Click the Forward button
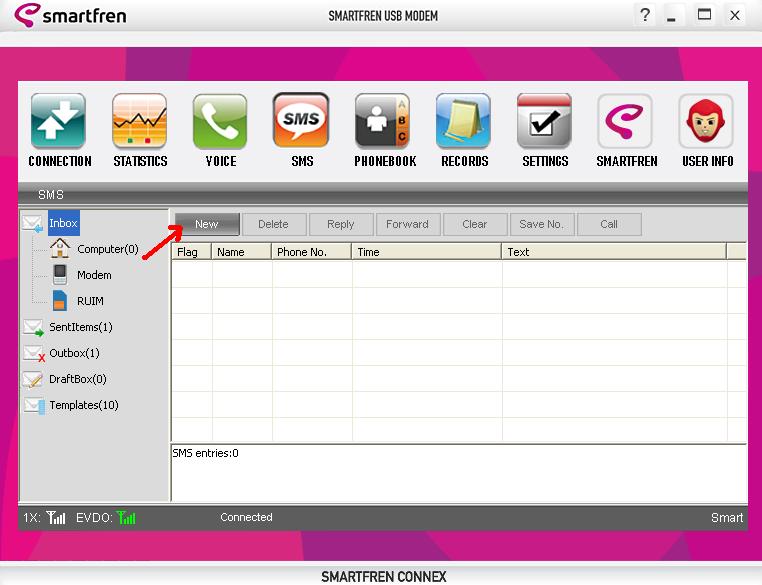This screenshot has width=762, height=585. pyautogui.click(x=408, y=224)
